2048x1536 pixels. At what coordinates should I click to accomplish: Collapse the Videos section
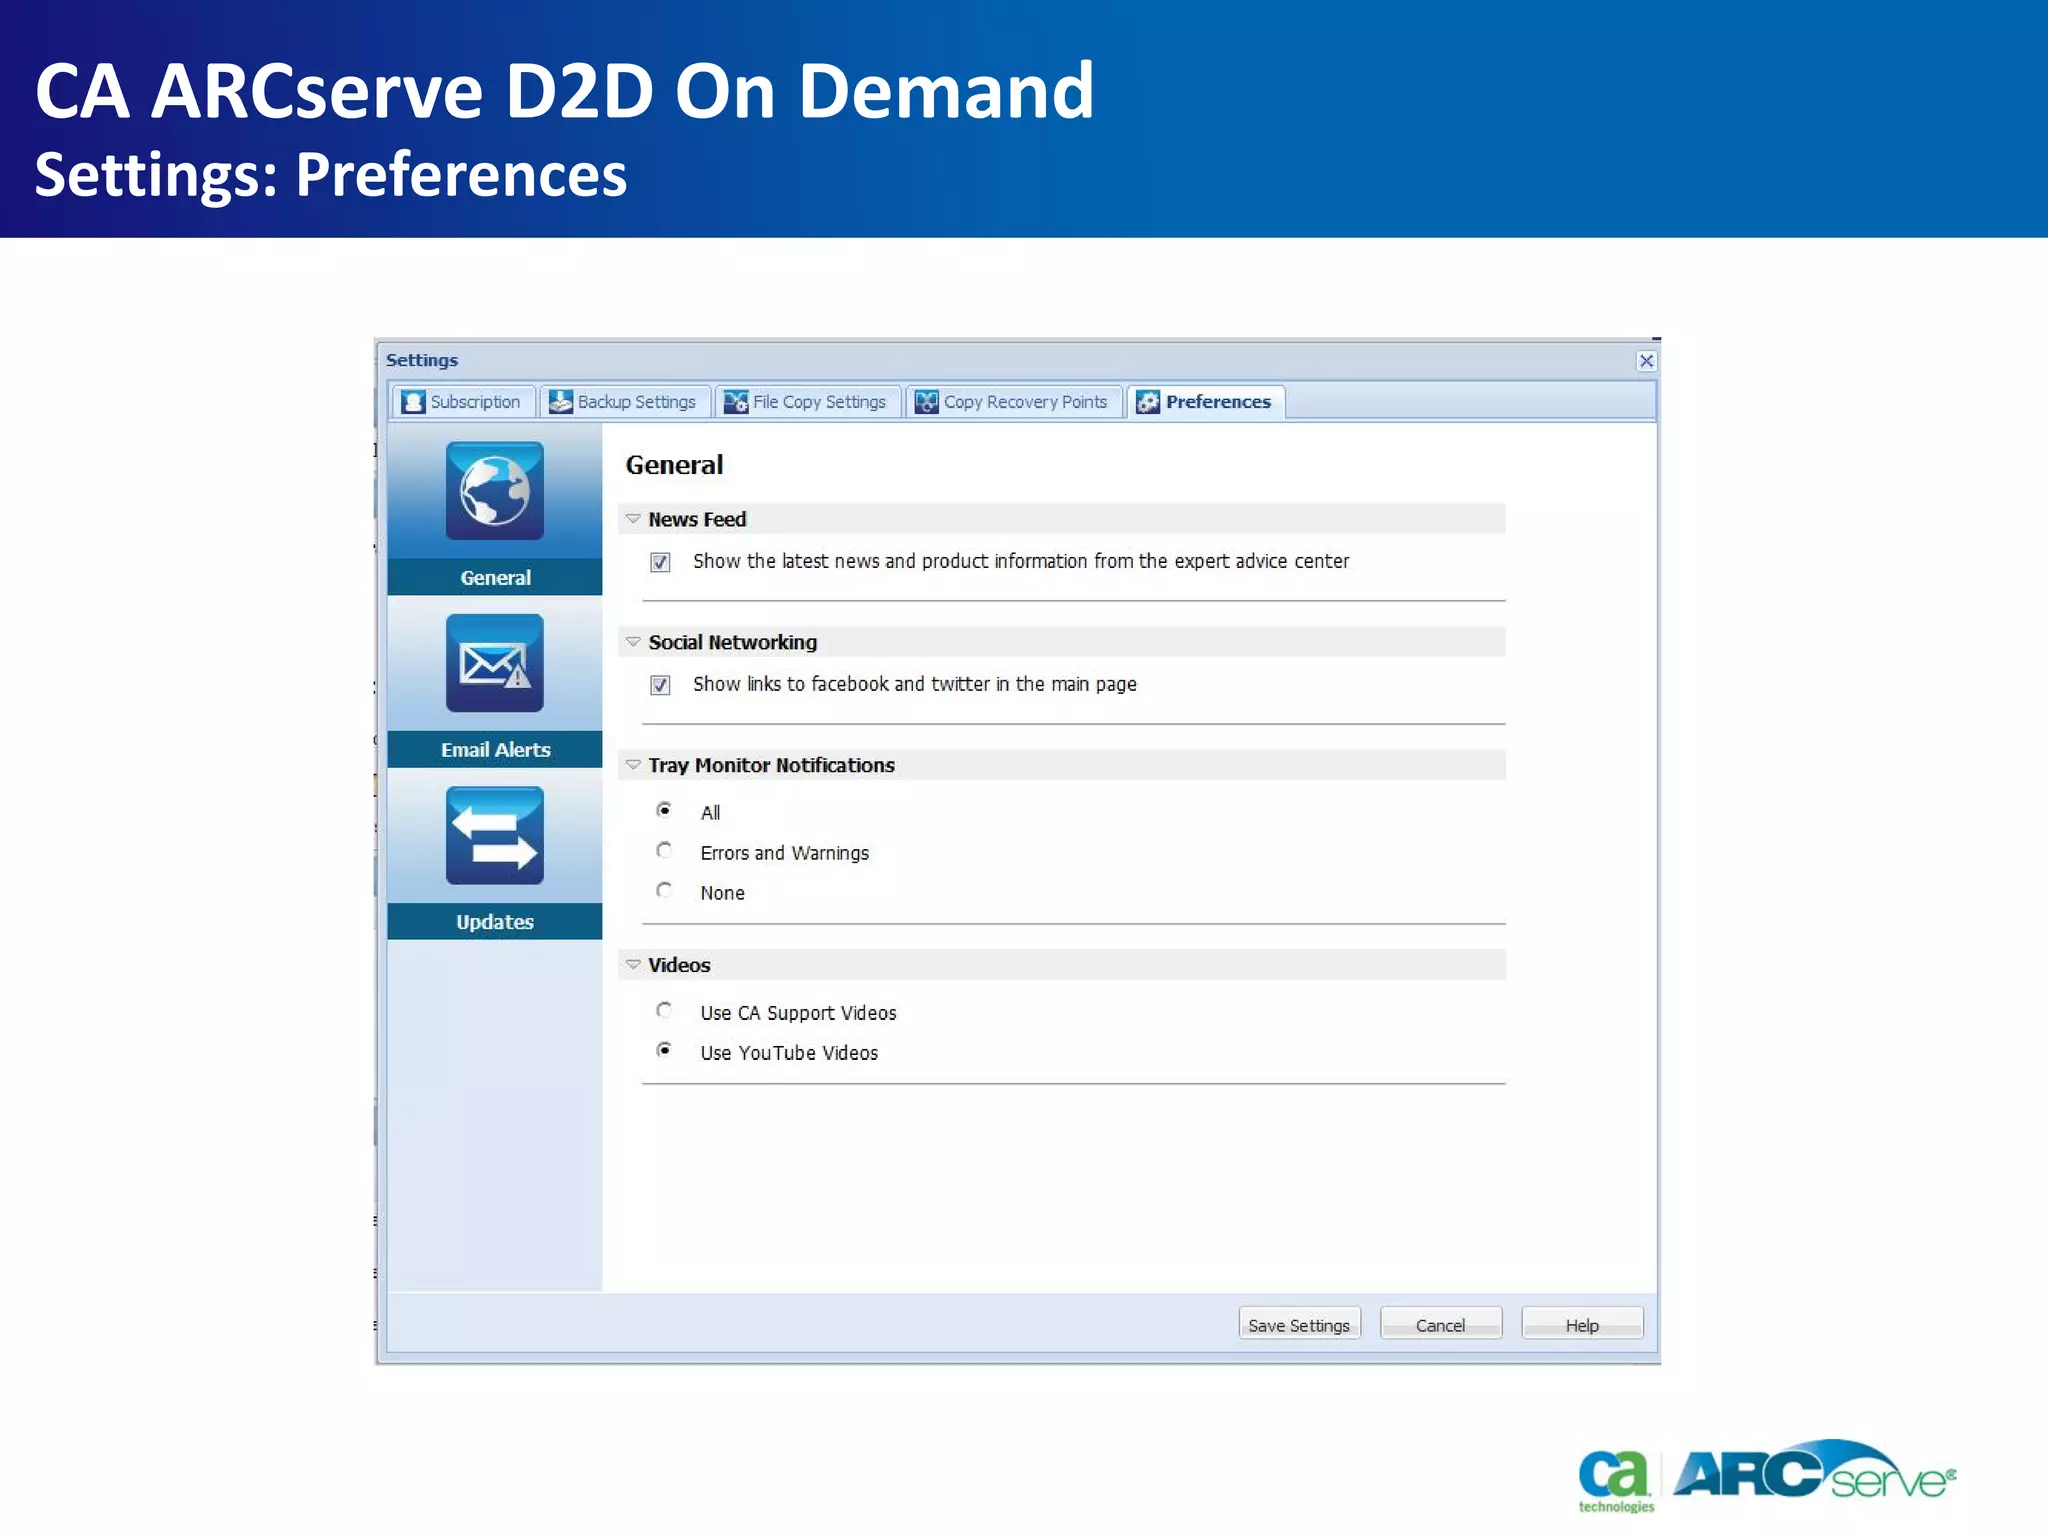click(633, 965)
